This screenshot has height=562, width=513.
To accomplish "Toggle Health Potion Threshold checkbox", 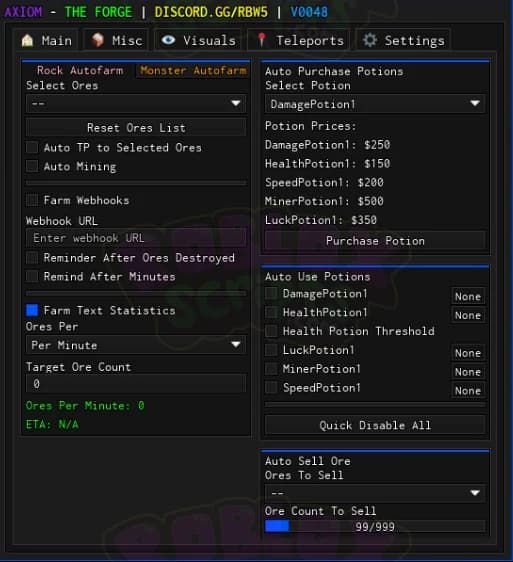I will pyautogui.click(x=271, y=331).
